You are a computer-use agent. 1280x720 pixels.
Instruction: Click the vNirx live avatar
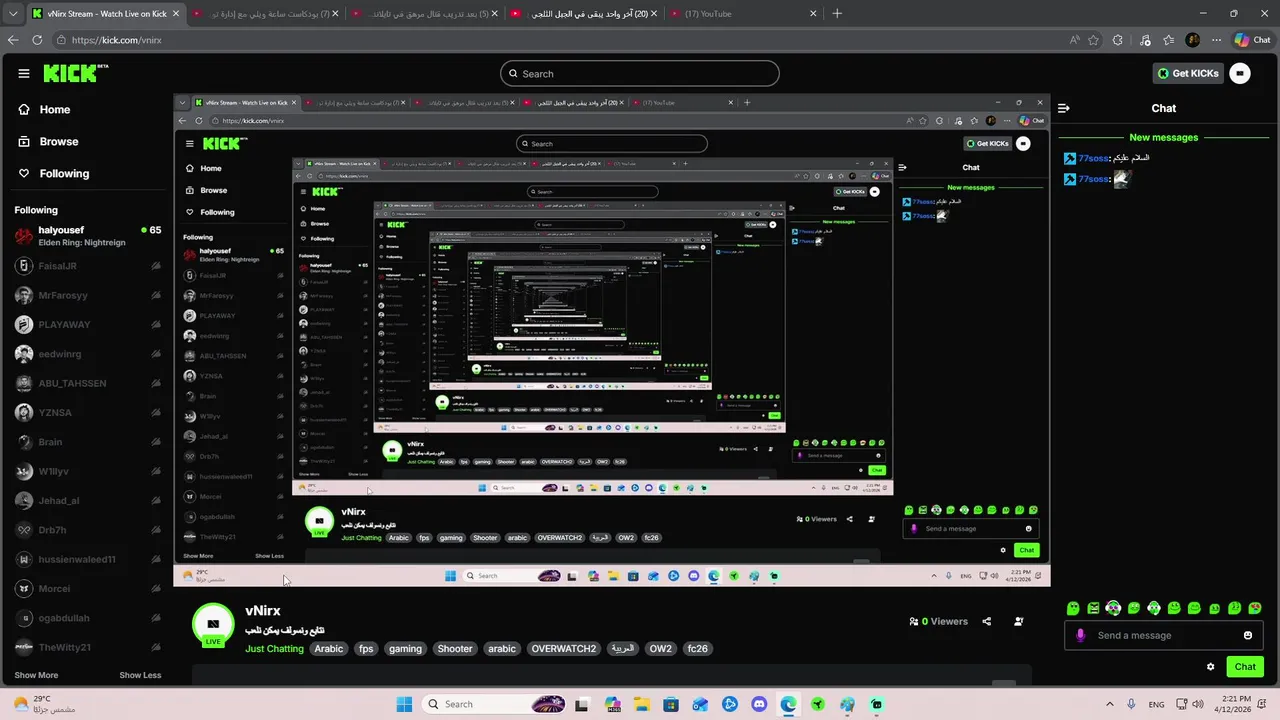click(x=213, y=624)
